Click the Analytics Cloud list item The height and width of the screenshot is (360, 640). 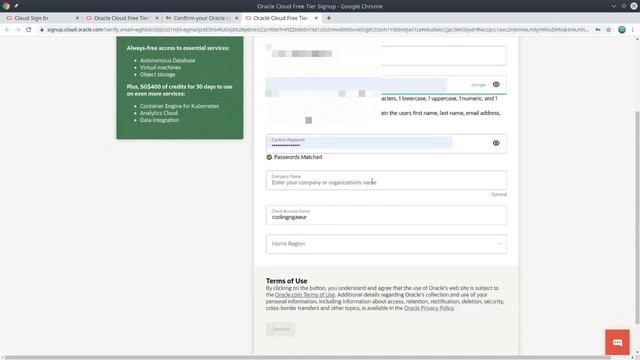click(159, 113)
